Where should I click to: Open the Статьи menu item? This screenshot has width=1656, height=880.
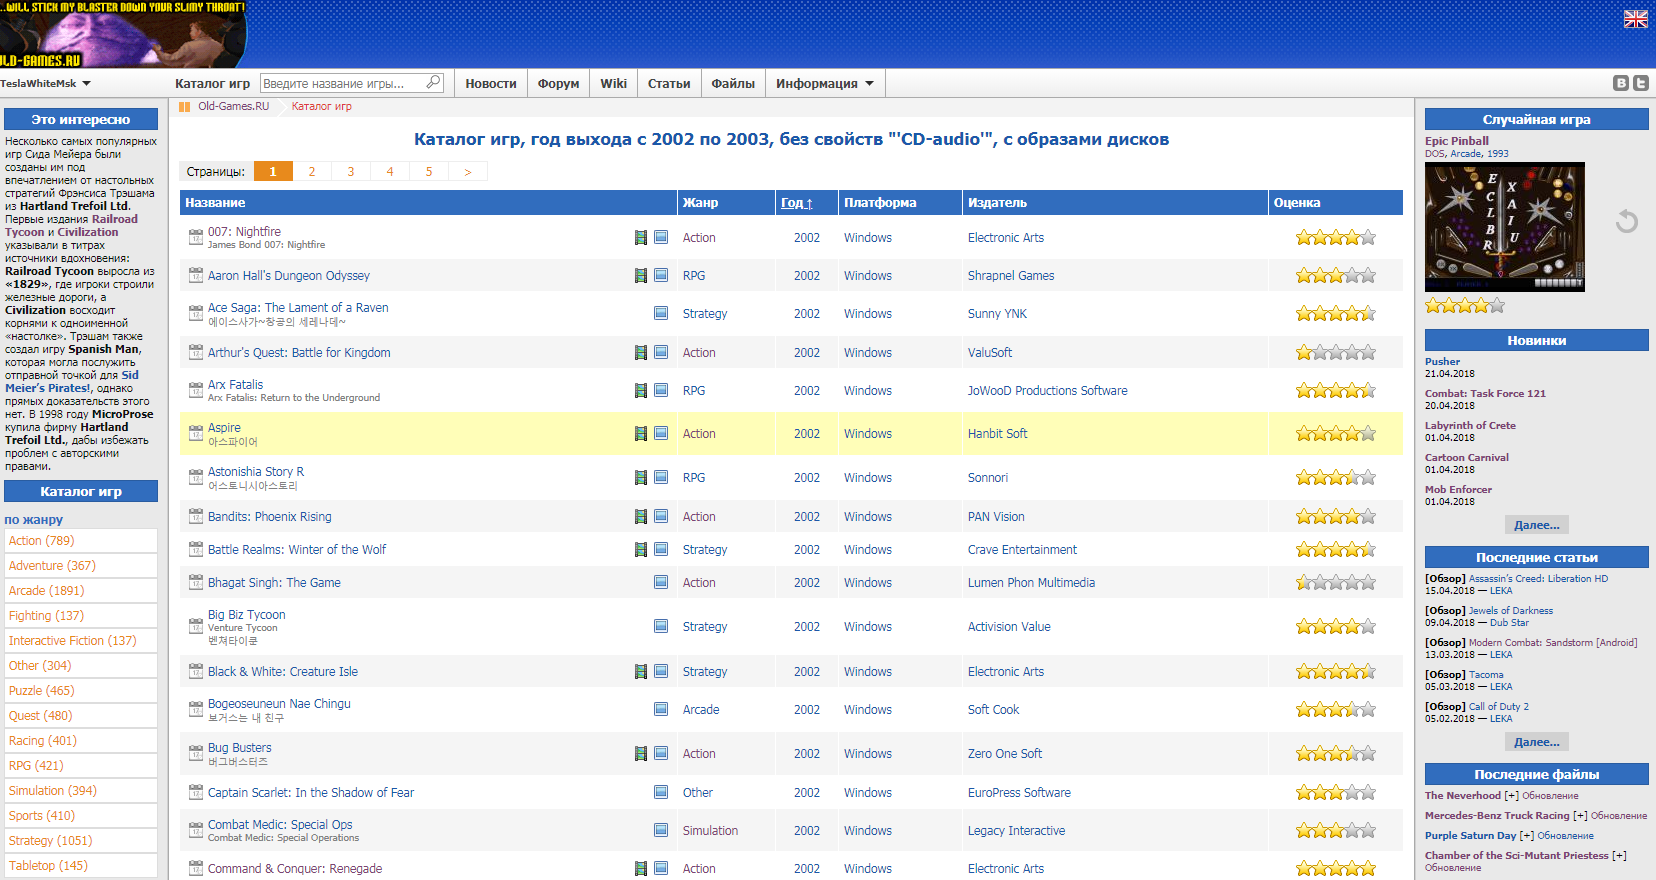click(x=669, y=84)
